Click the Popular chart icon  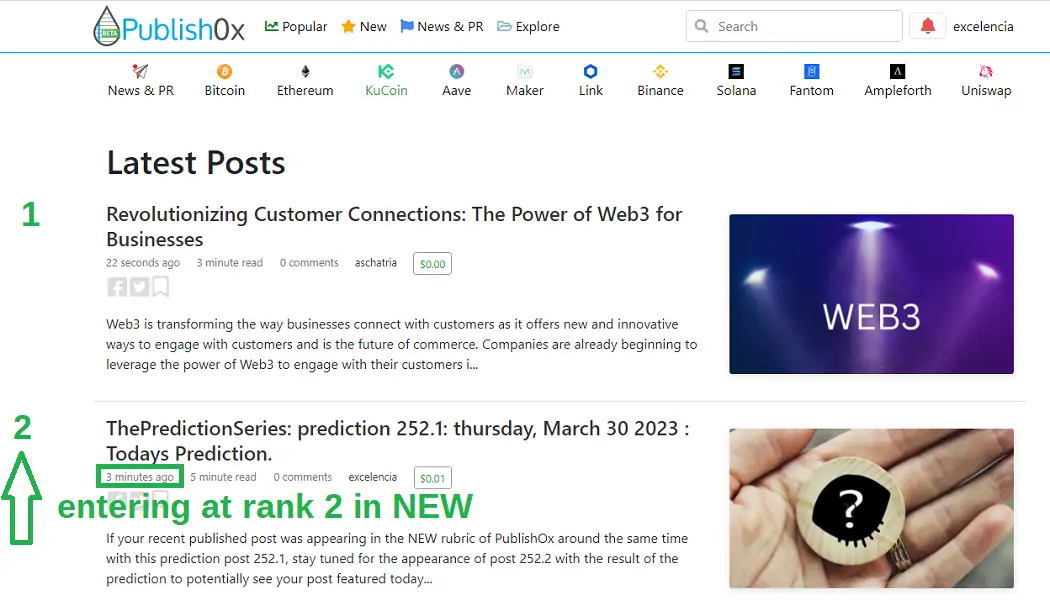click(x=271, y=26)
